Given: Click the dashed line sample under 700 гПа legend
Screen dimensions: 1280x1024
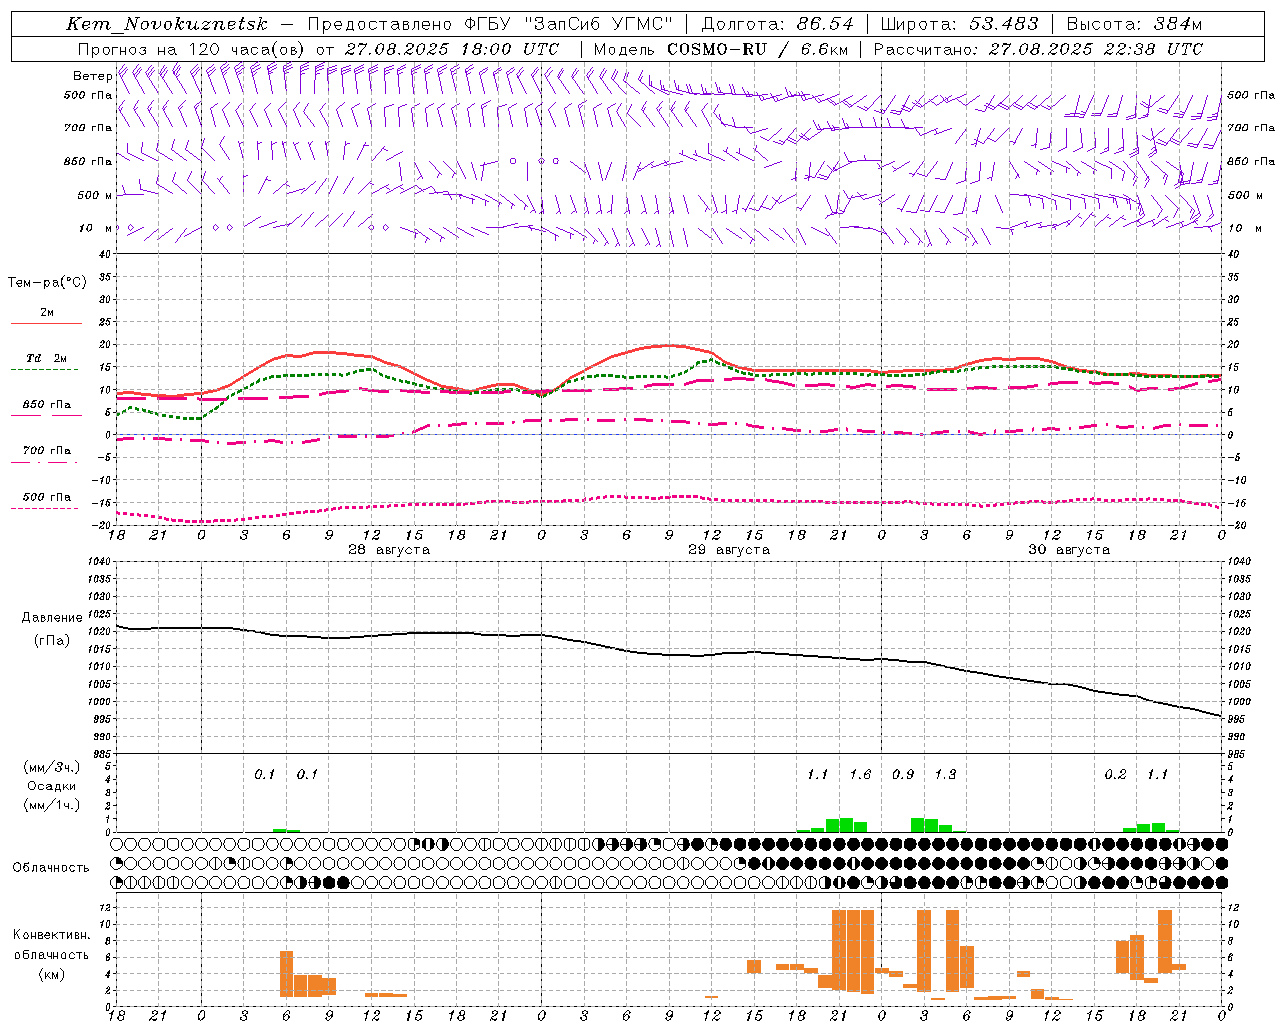Looking at the screenshot, I should point(44,463).
